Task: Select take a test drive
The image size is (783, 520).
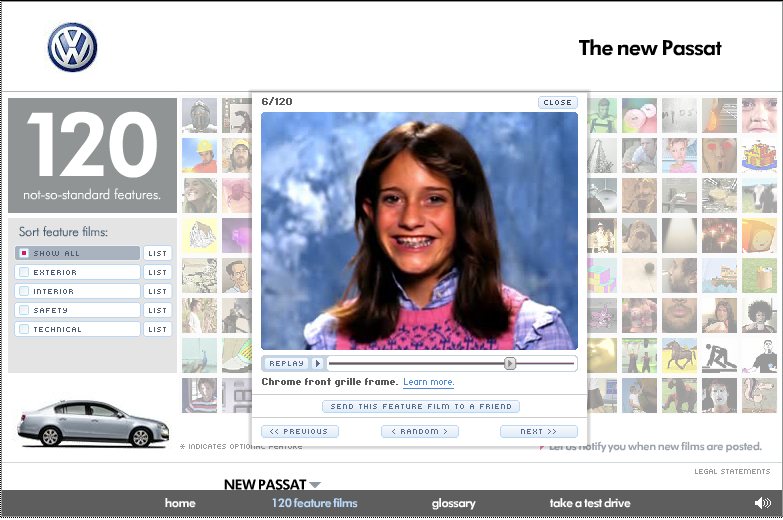Action: [590, 503]
